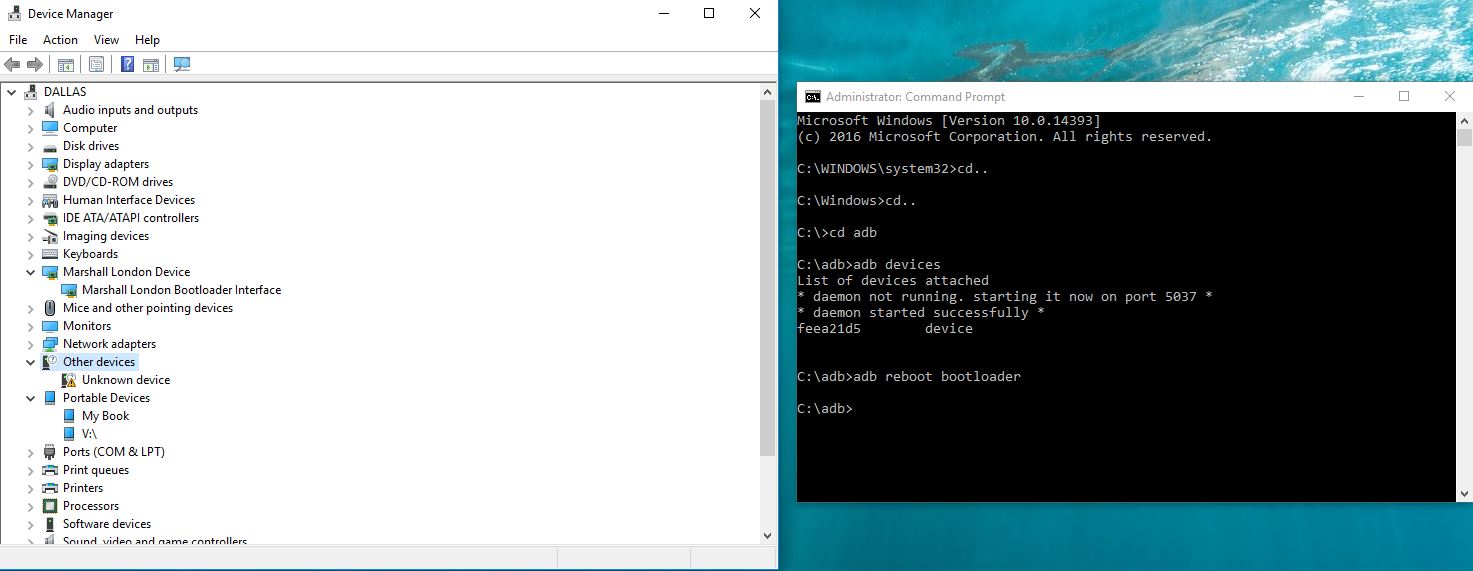This screenshot has width=1473, height=571.
Task: Collapse the Portable Devices category
Action: point(31,398)
